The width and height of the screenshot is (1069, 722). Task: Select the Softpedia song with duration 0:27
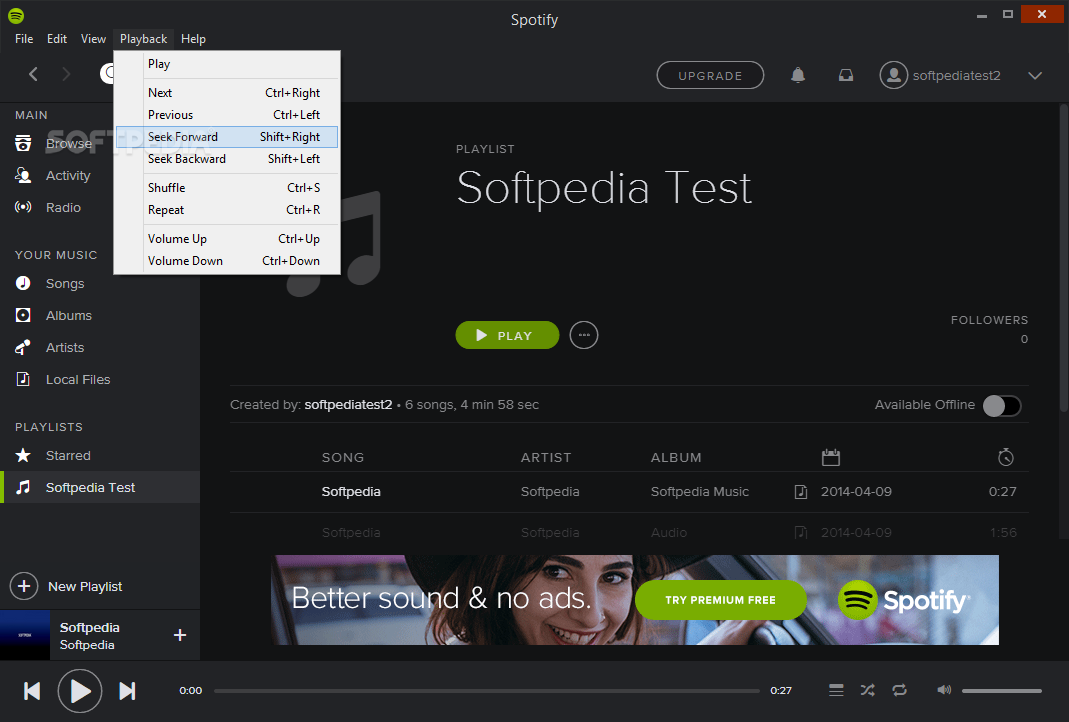[629, 492]
